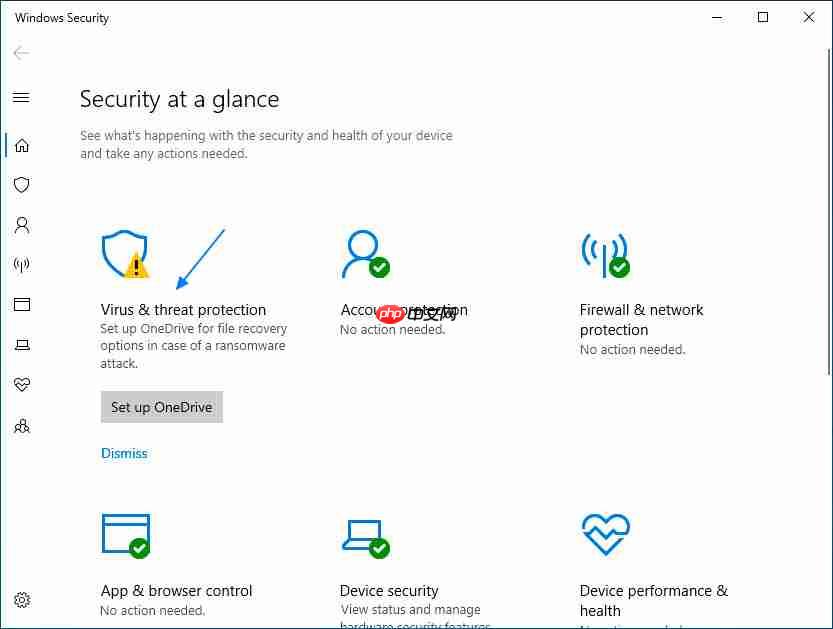Click the App & browser control sidebar icon
This screenshot has height=629, width=833.
click(x=22, y=304)
